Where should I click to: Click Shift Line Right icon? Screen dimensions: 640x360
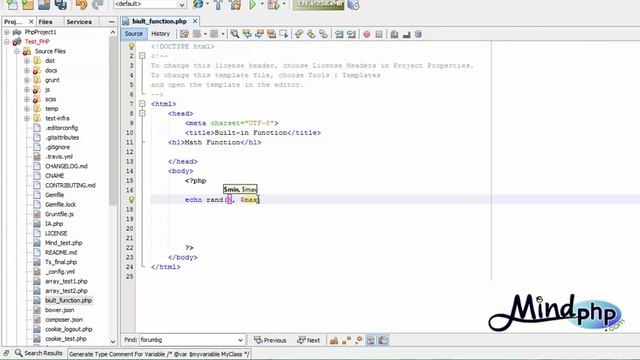click(x=351, y=34)
